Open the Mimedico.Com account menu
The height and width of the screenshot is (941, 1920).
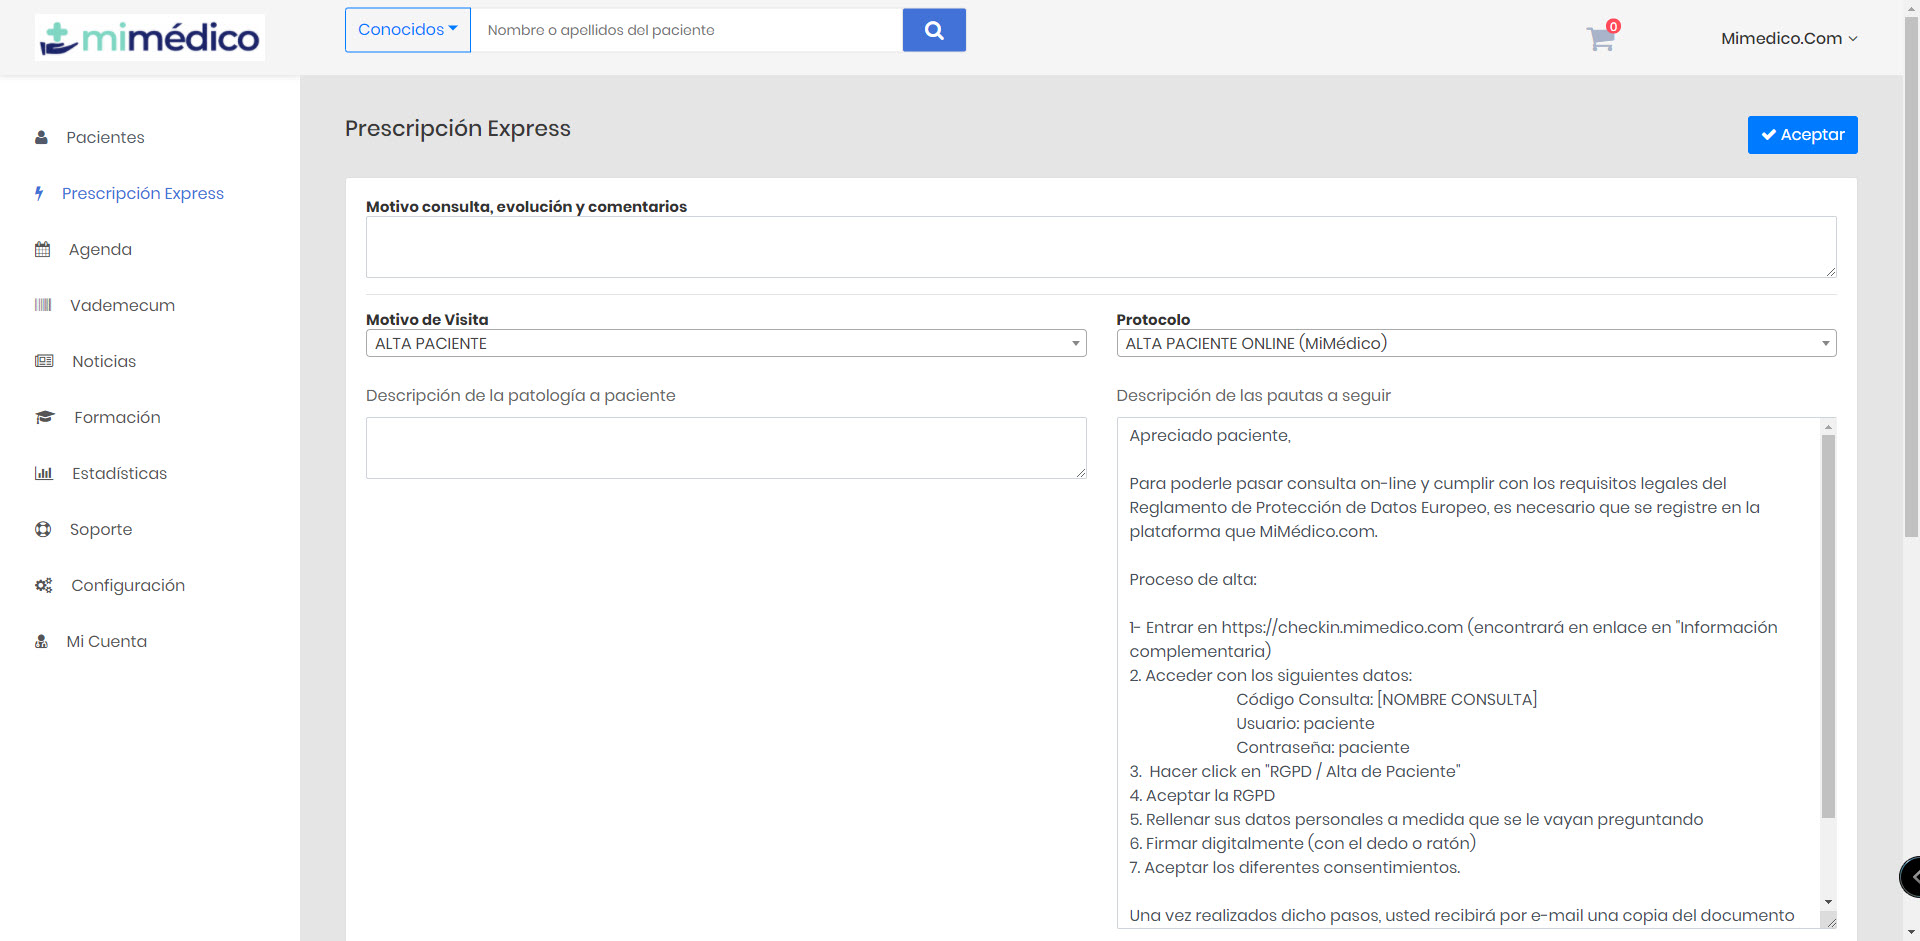[x=1788, y=38]
